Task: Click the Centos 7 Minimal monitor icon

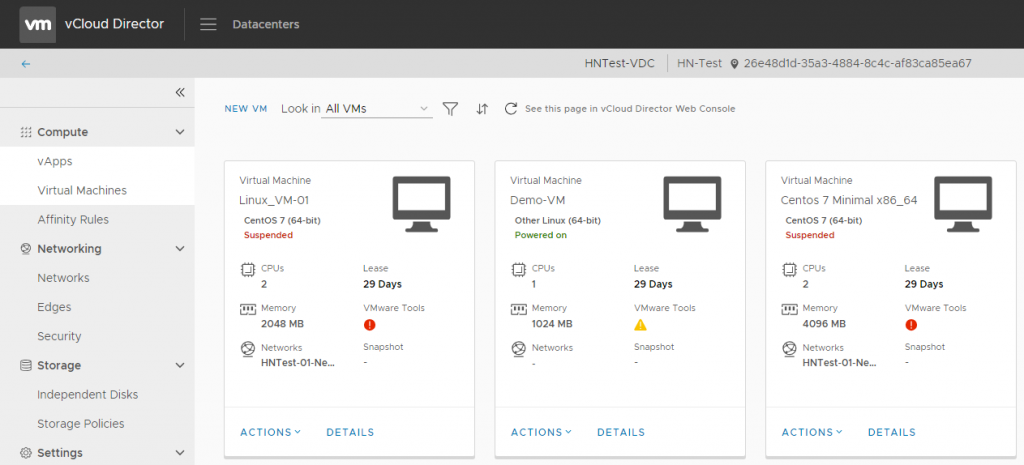Action: [963, 204]
